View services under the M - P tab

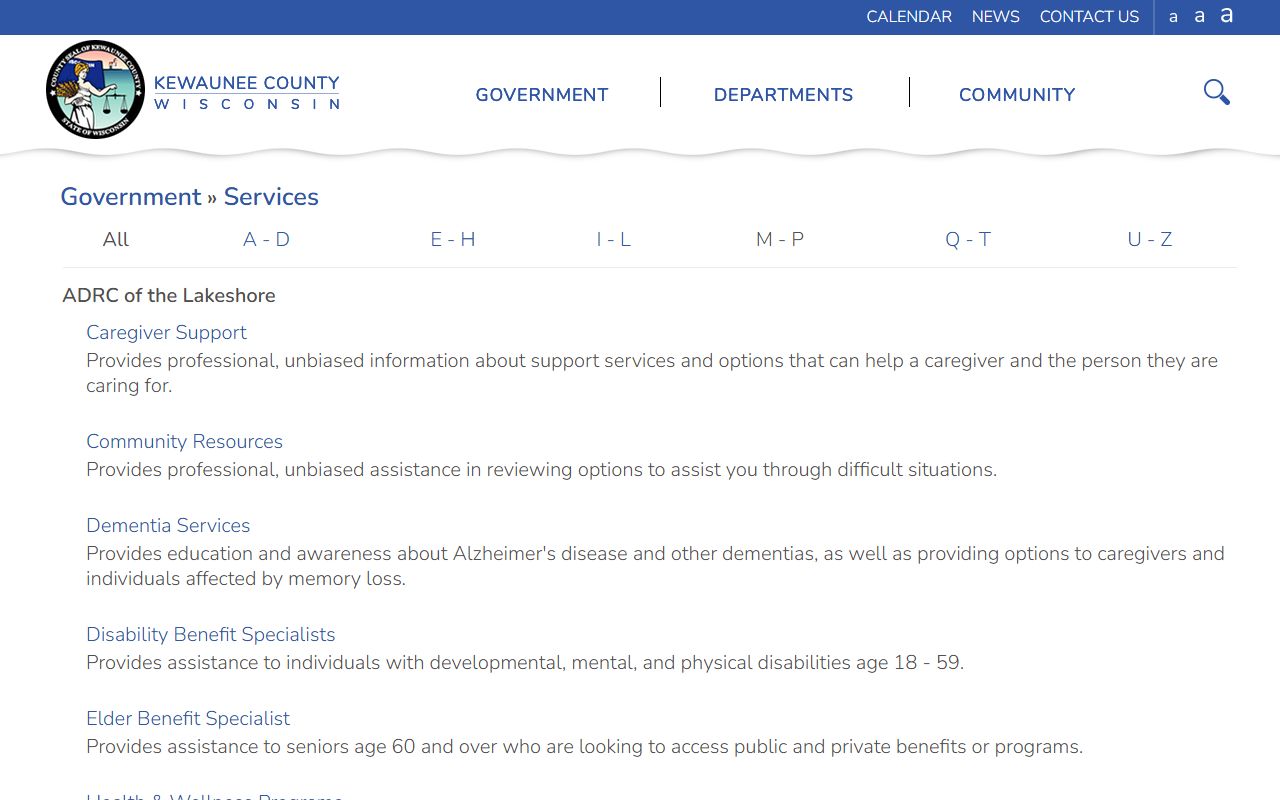click(779, 240)
